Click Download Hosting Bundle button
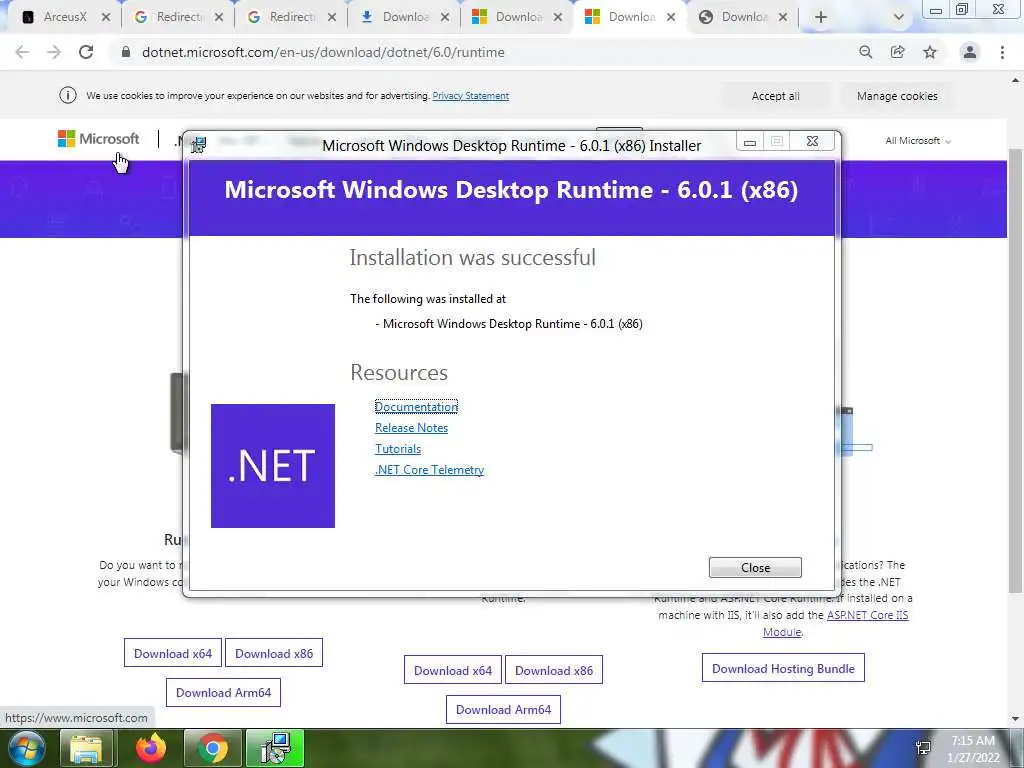 coord(783,668)
